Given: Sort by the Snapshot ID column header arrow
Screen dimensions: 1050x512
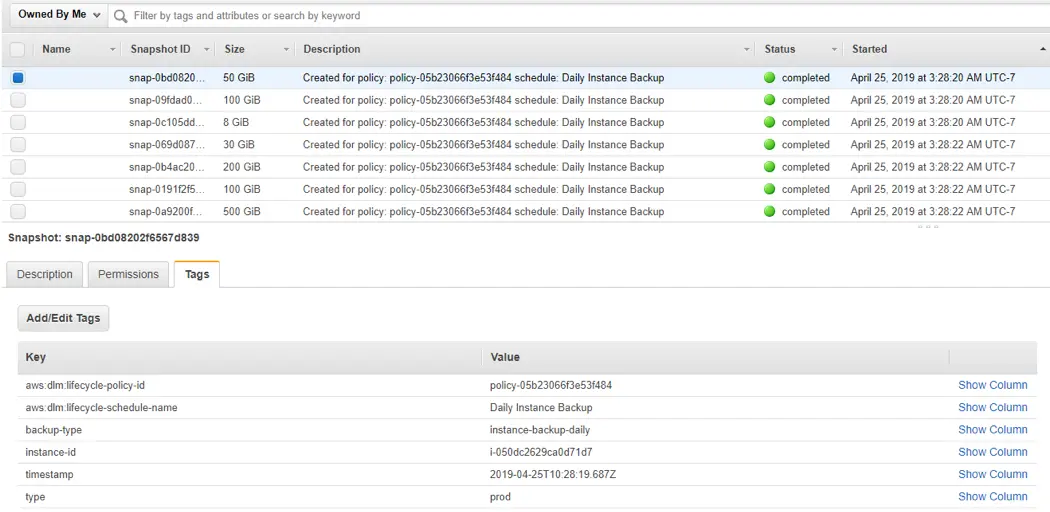Looking at the screenshot, I should (207, 49).
